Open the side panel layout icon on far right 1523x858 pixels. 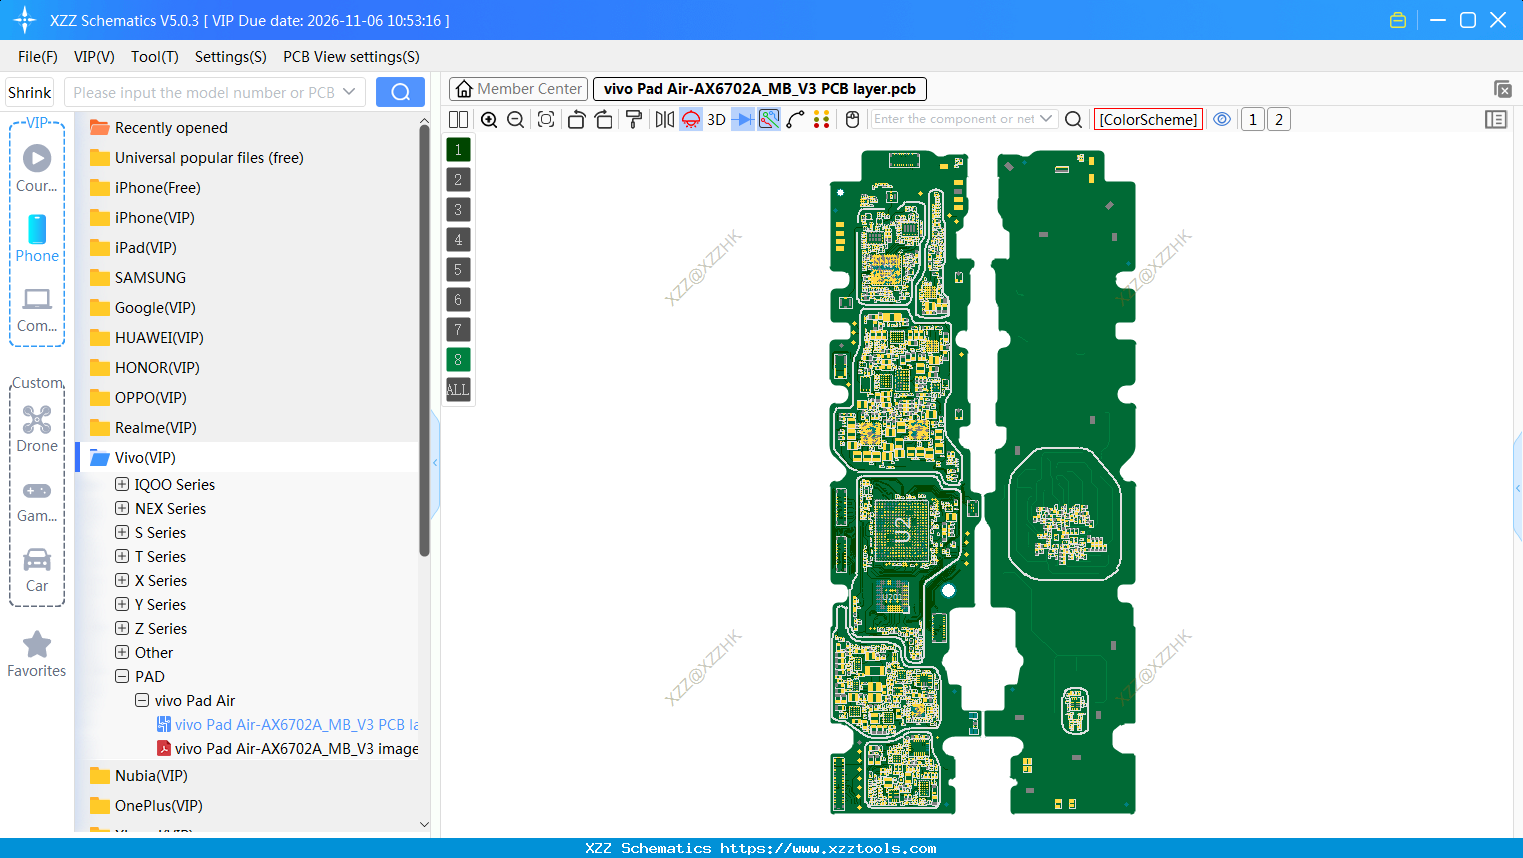(x=1496, y=119)
